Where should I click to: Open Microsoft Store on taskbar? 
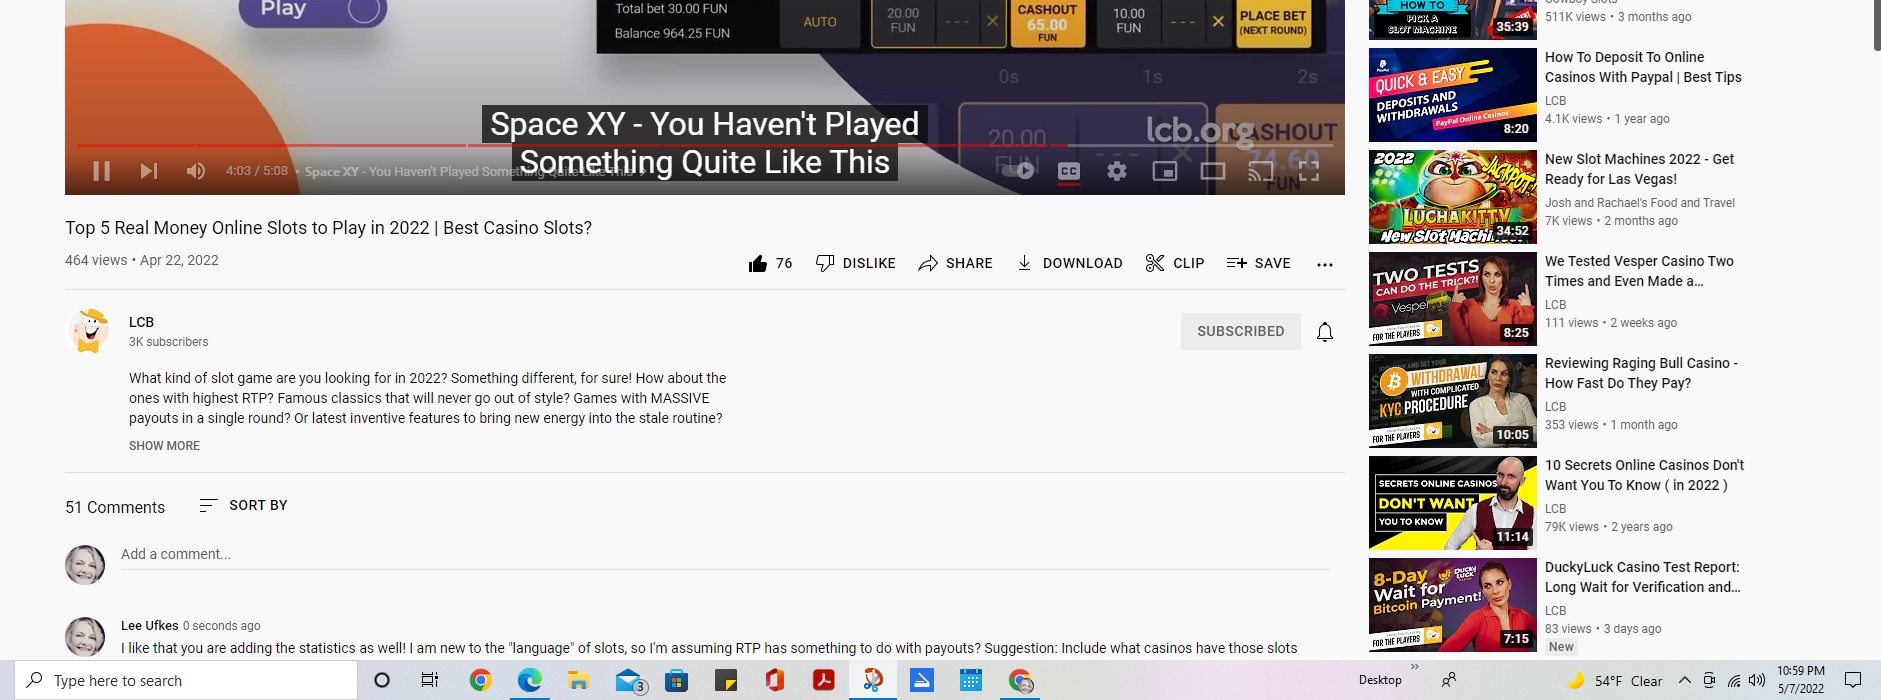coord(677,680)
